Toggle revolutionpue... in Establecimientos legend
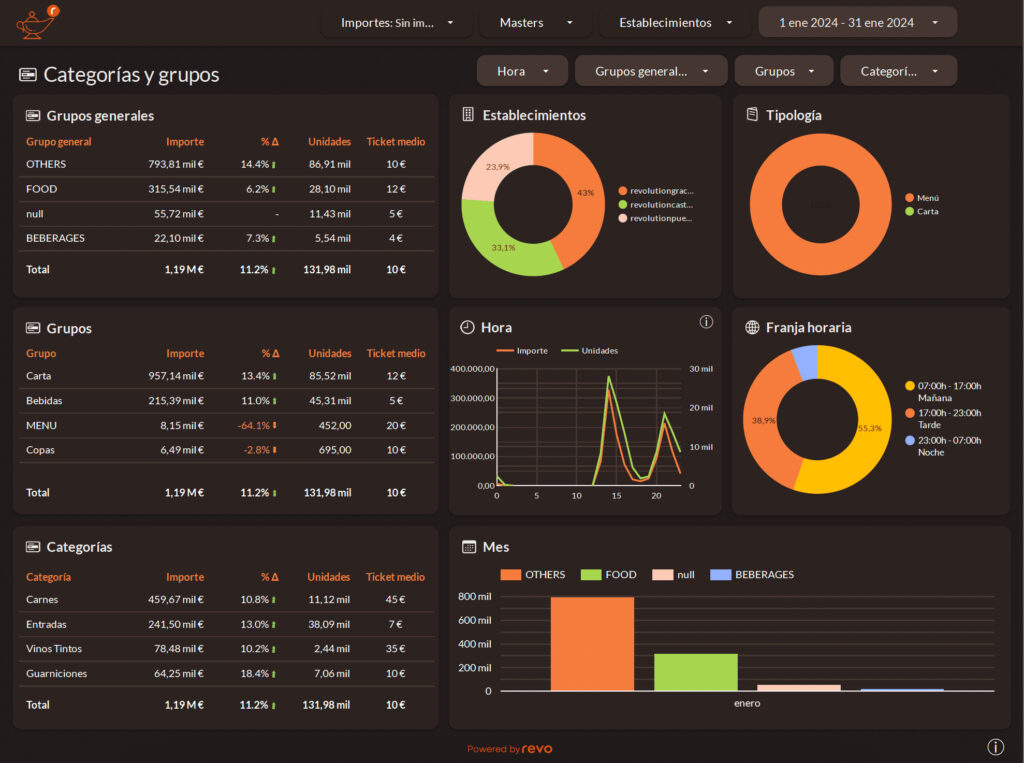 coord(656,219)
